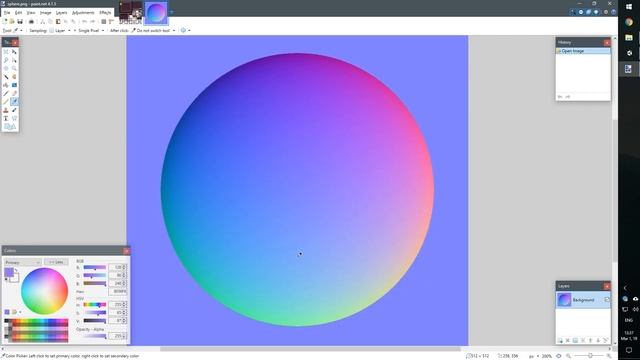Image resolution: width=640 pixels, height=360 pixels.
Task: Select the Shapes tool
Action: [10, 127]
